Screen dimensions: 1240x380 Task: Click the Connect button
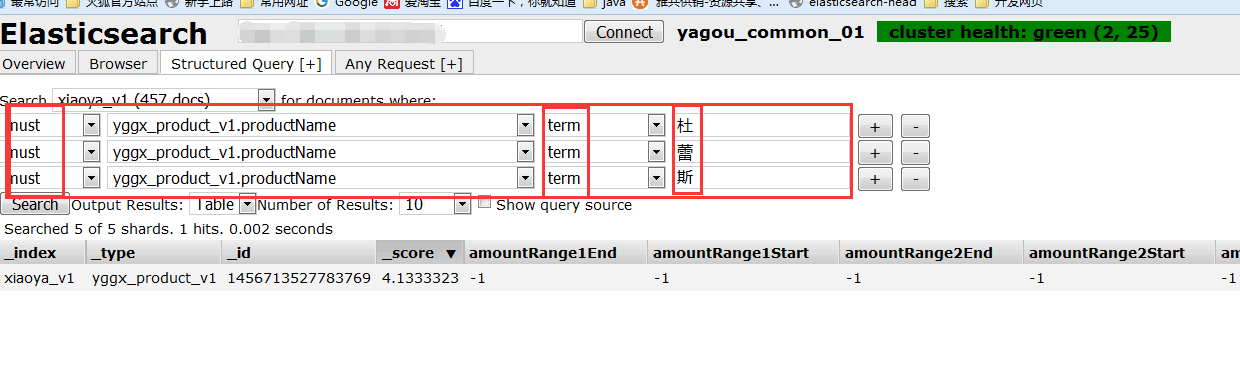coord(624,32)
